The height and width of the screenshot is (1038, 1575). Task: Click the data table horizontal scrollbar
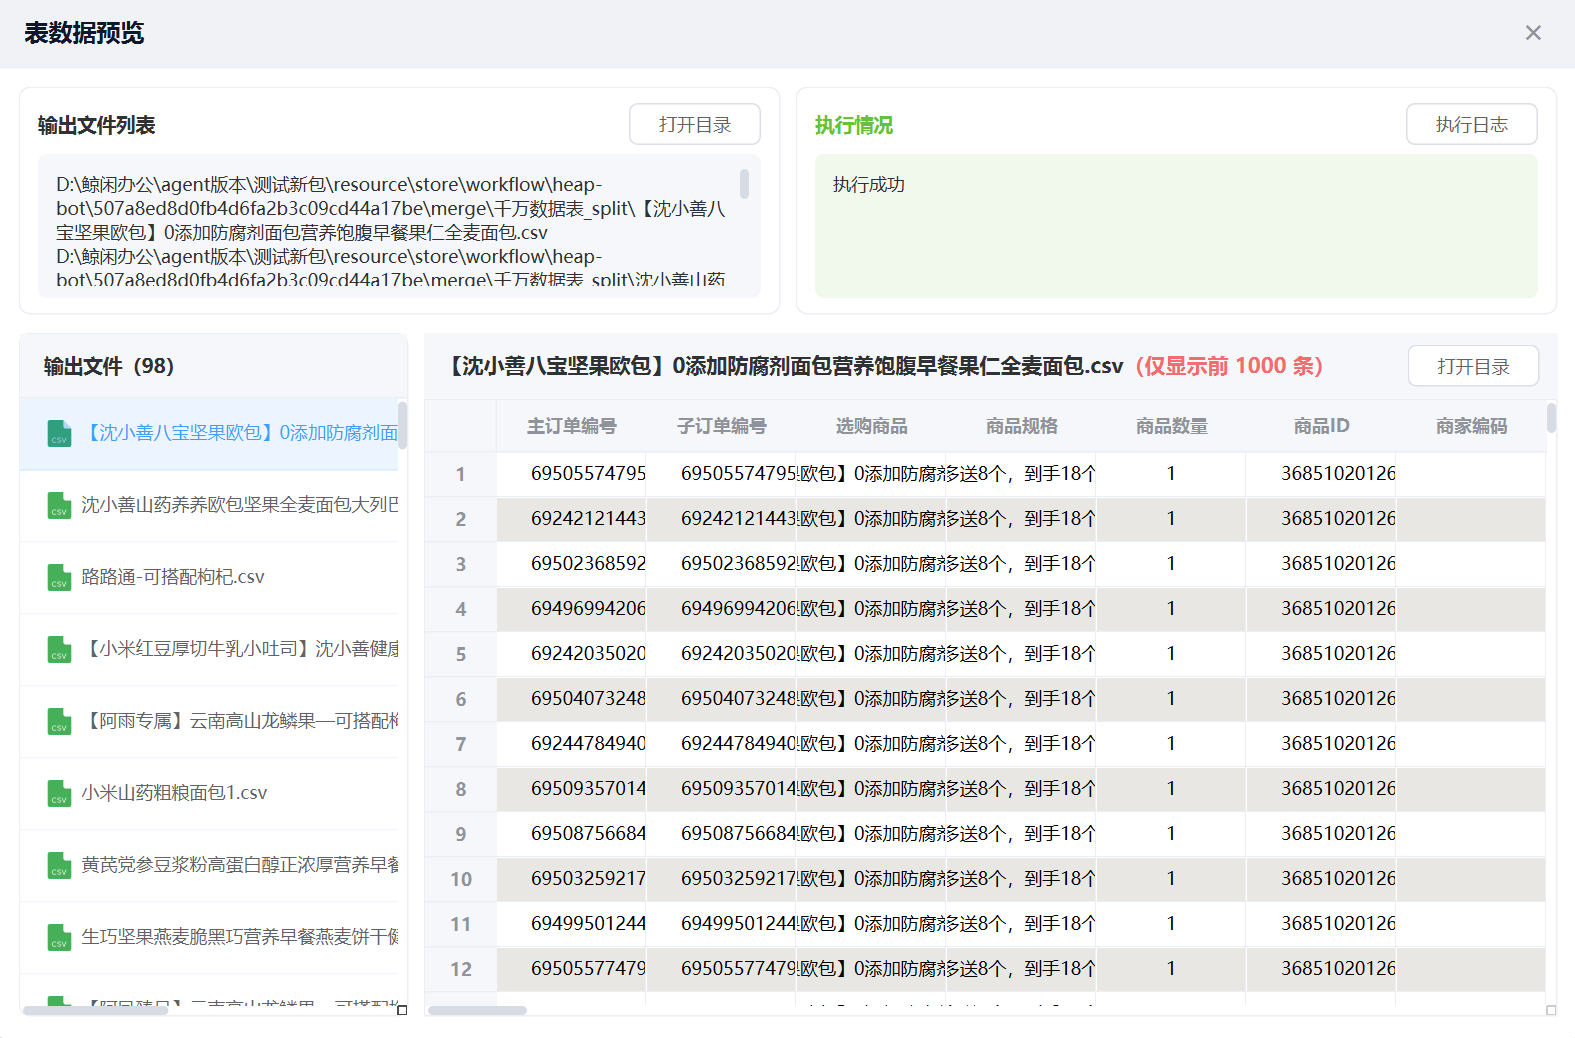pos(477,1010)
